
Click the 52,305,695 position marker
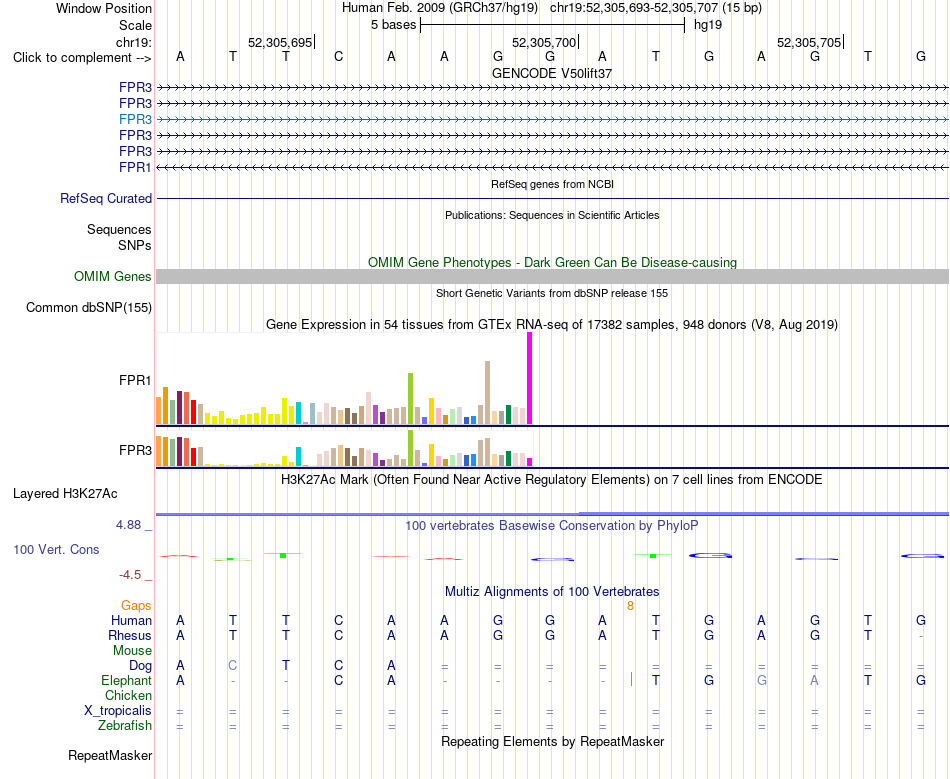[x=280, y=42]
